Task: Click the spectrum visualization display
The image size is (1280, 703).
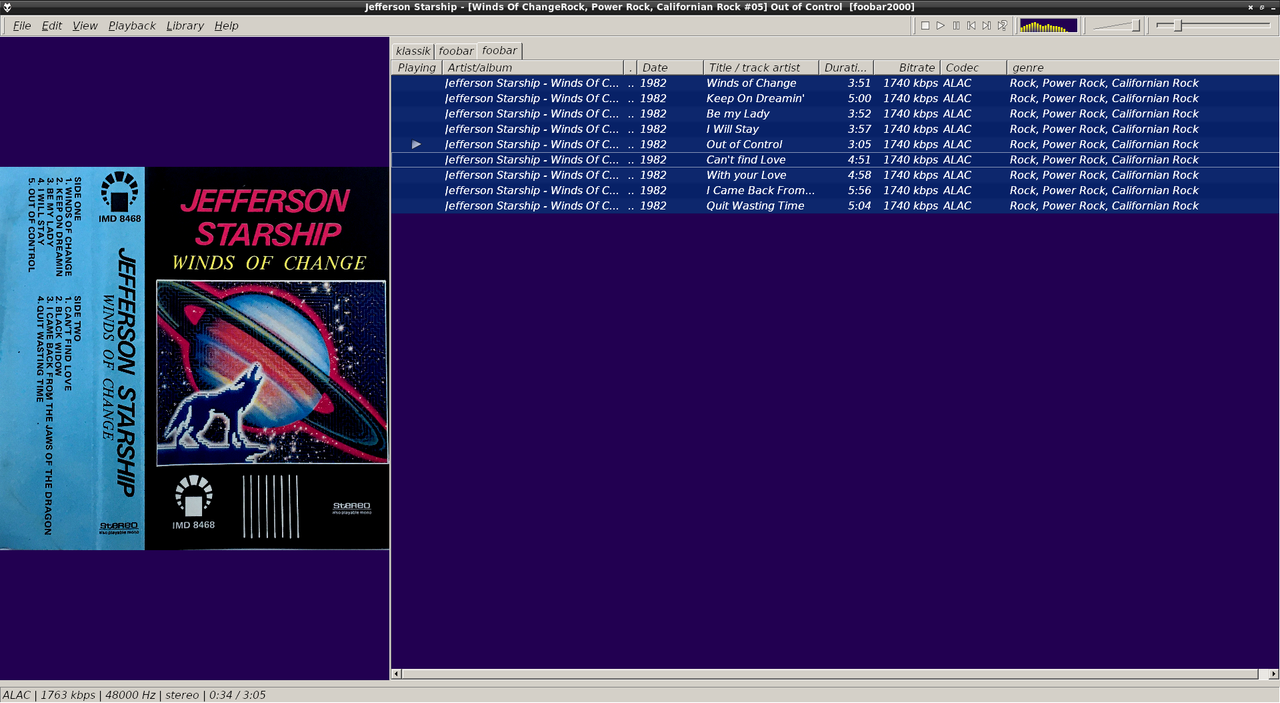Action: (1048, 25)
